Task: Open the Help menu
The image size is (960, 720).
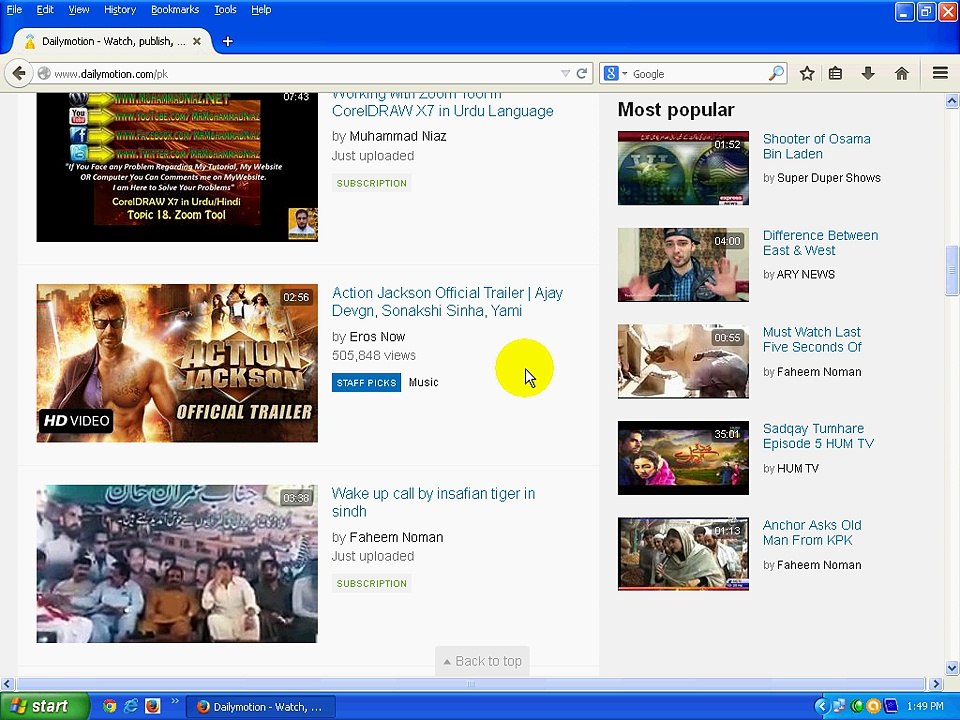Action: [x=261, y=10]
